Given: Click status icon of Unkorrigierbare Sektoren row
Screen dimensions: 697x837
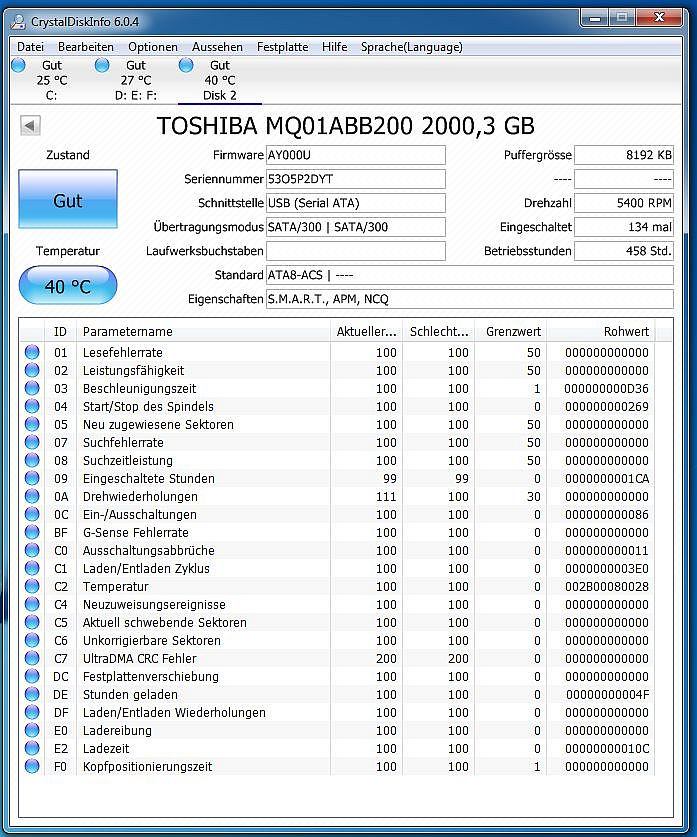Looking at the screenshot, I should click(x=32, y=639).
